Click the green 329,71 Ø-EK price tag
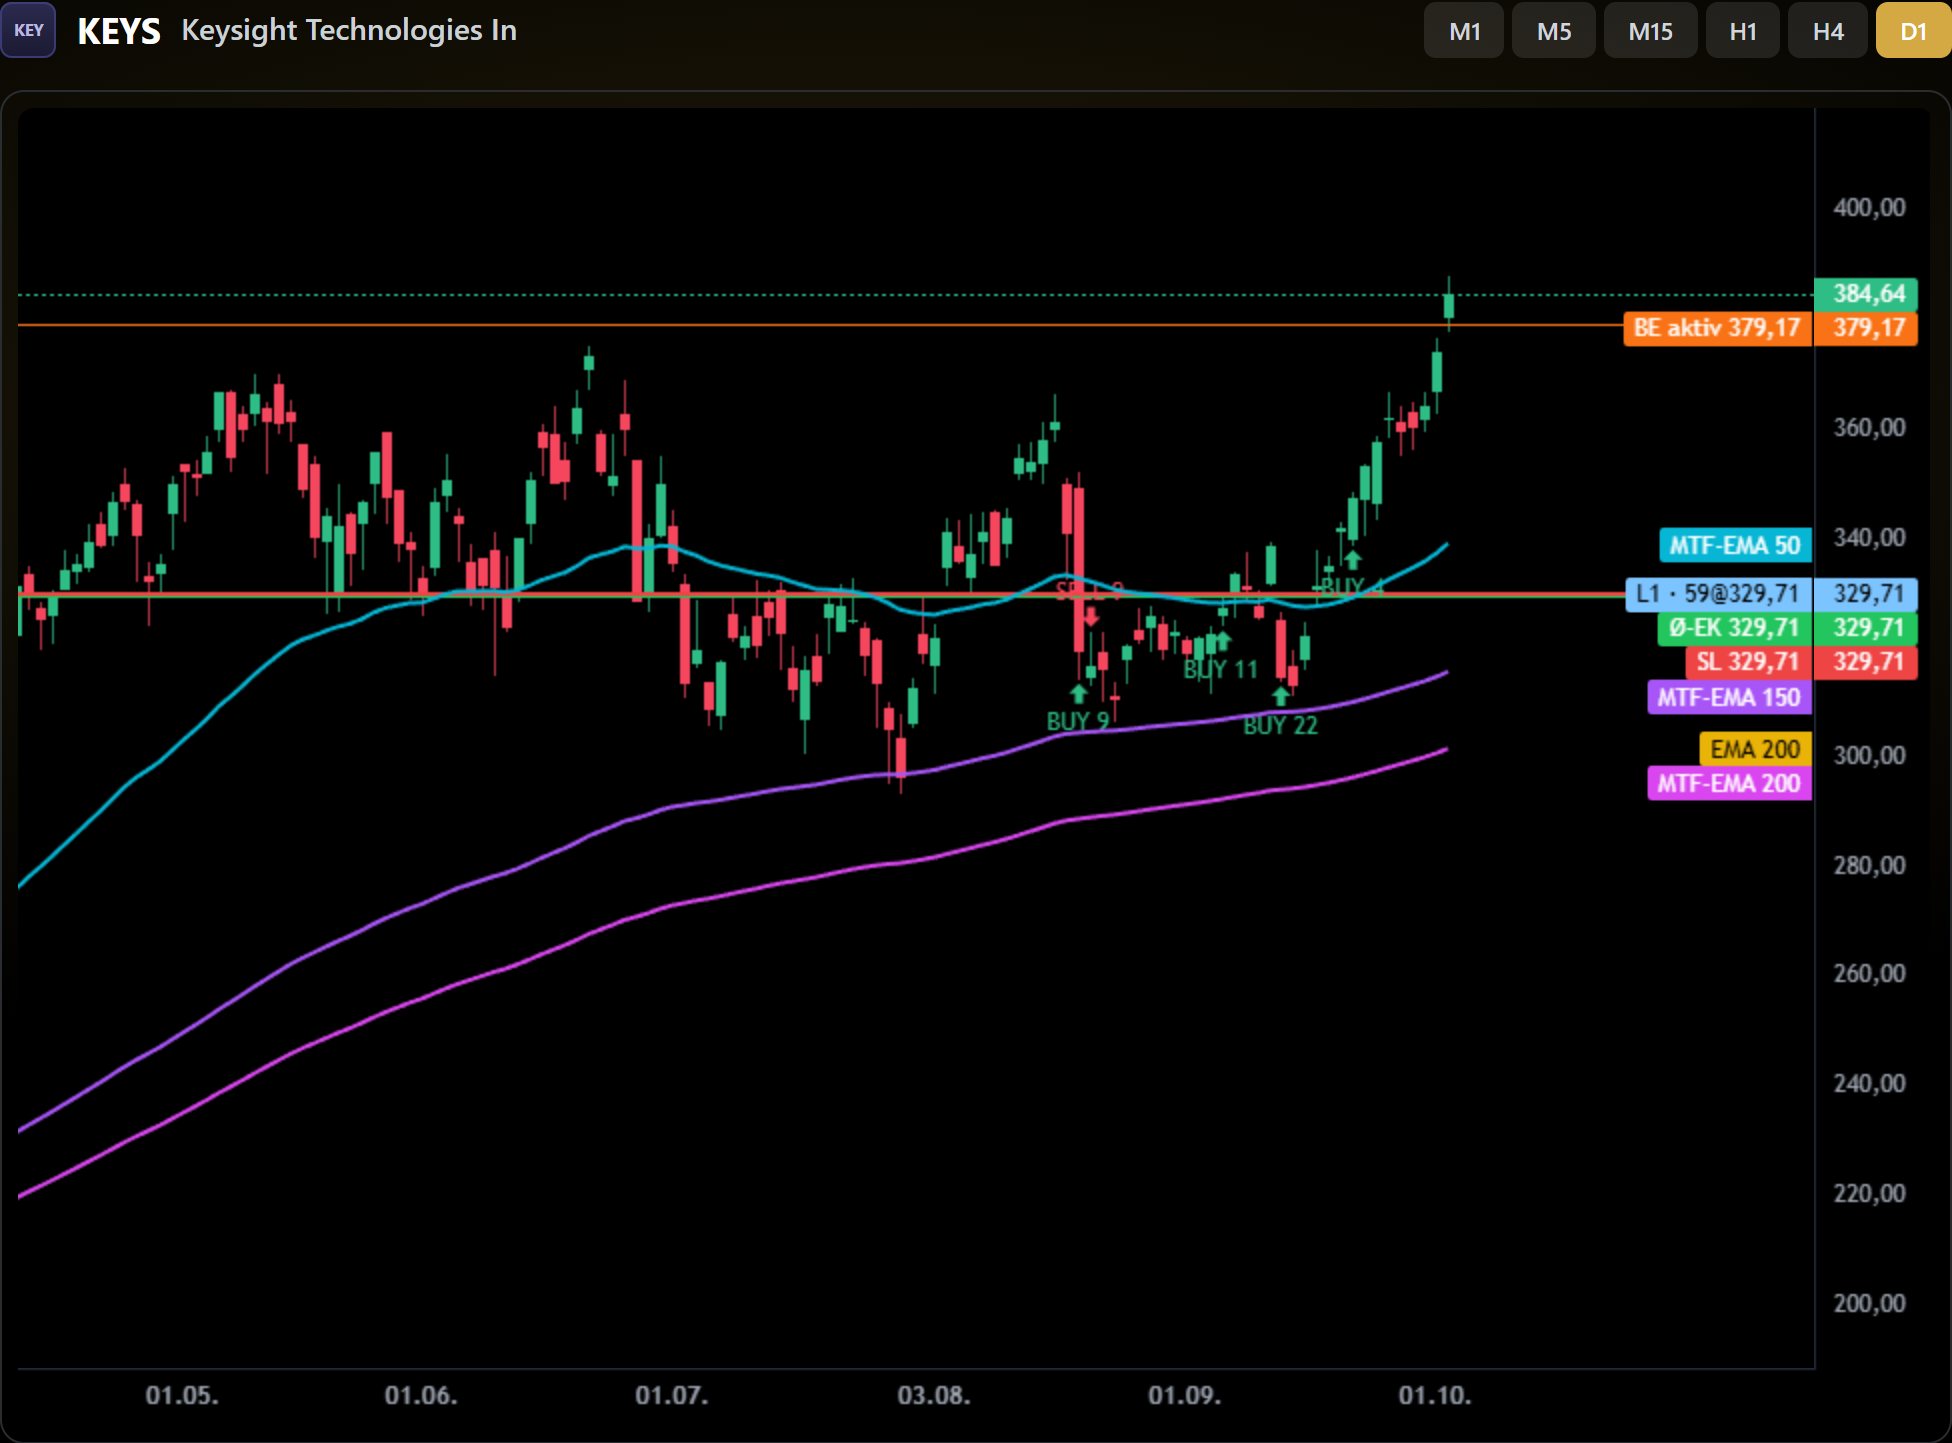This screenshot has width=1952, height=1443. pos(1866,628)
